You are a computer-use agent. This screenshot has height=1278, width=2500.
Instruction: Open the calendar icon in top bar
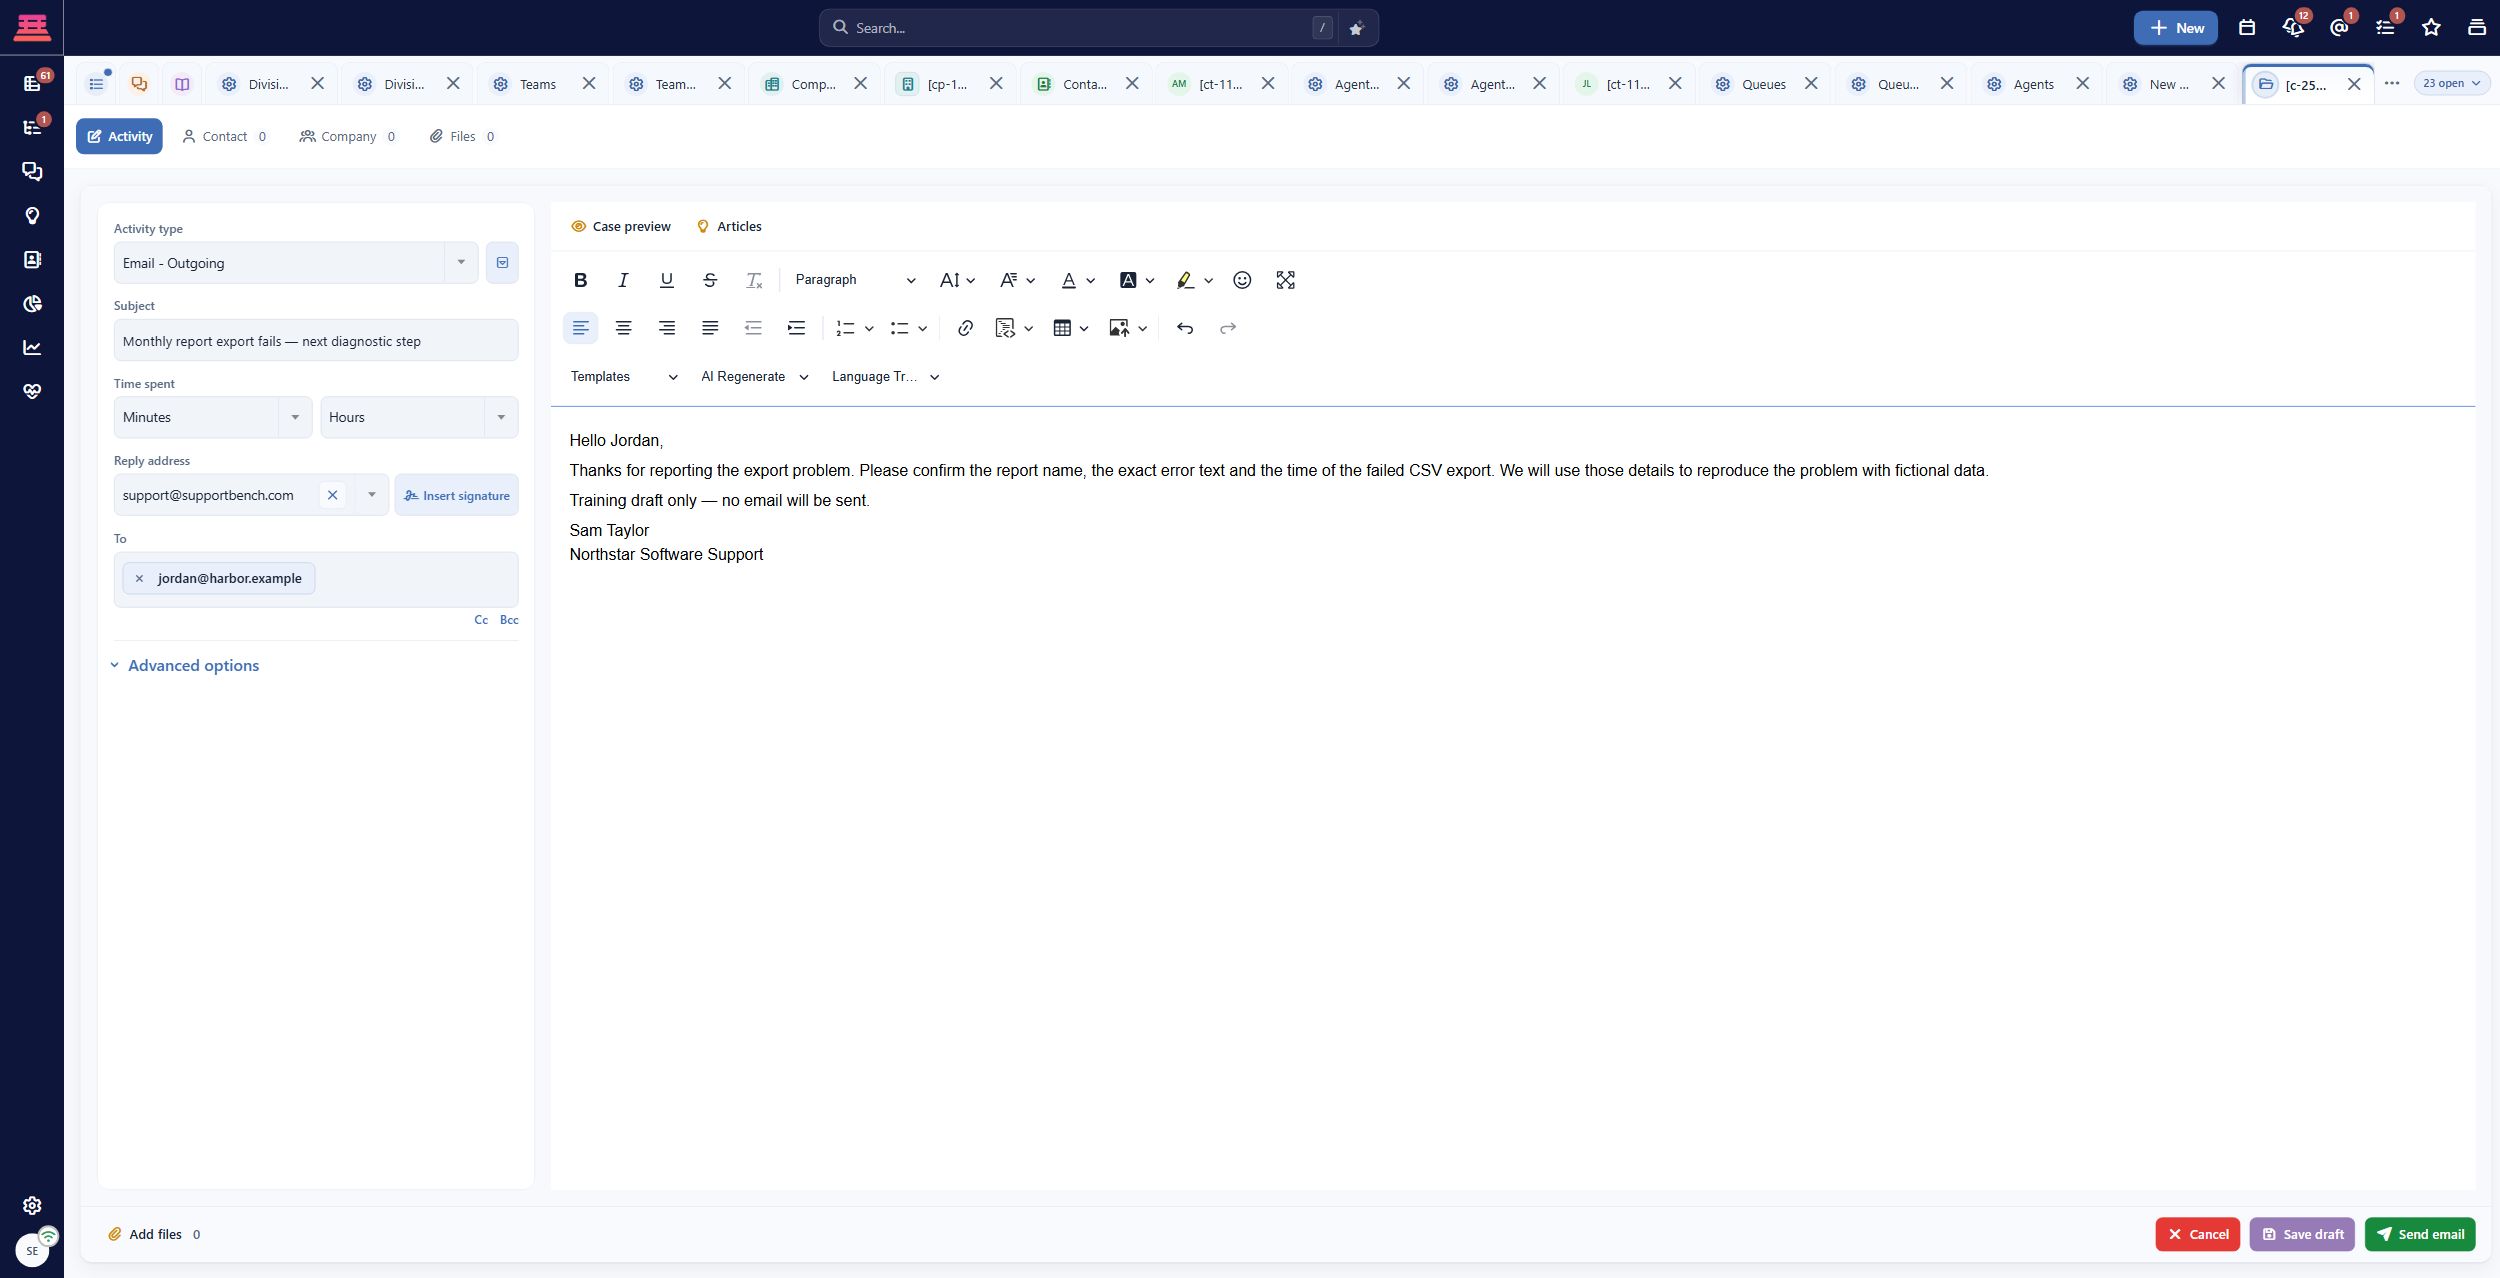coord(2247,28)
